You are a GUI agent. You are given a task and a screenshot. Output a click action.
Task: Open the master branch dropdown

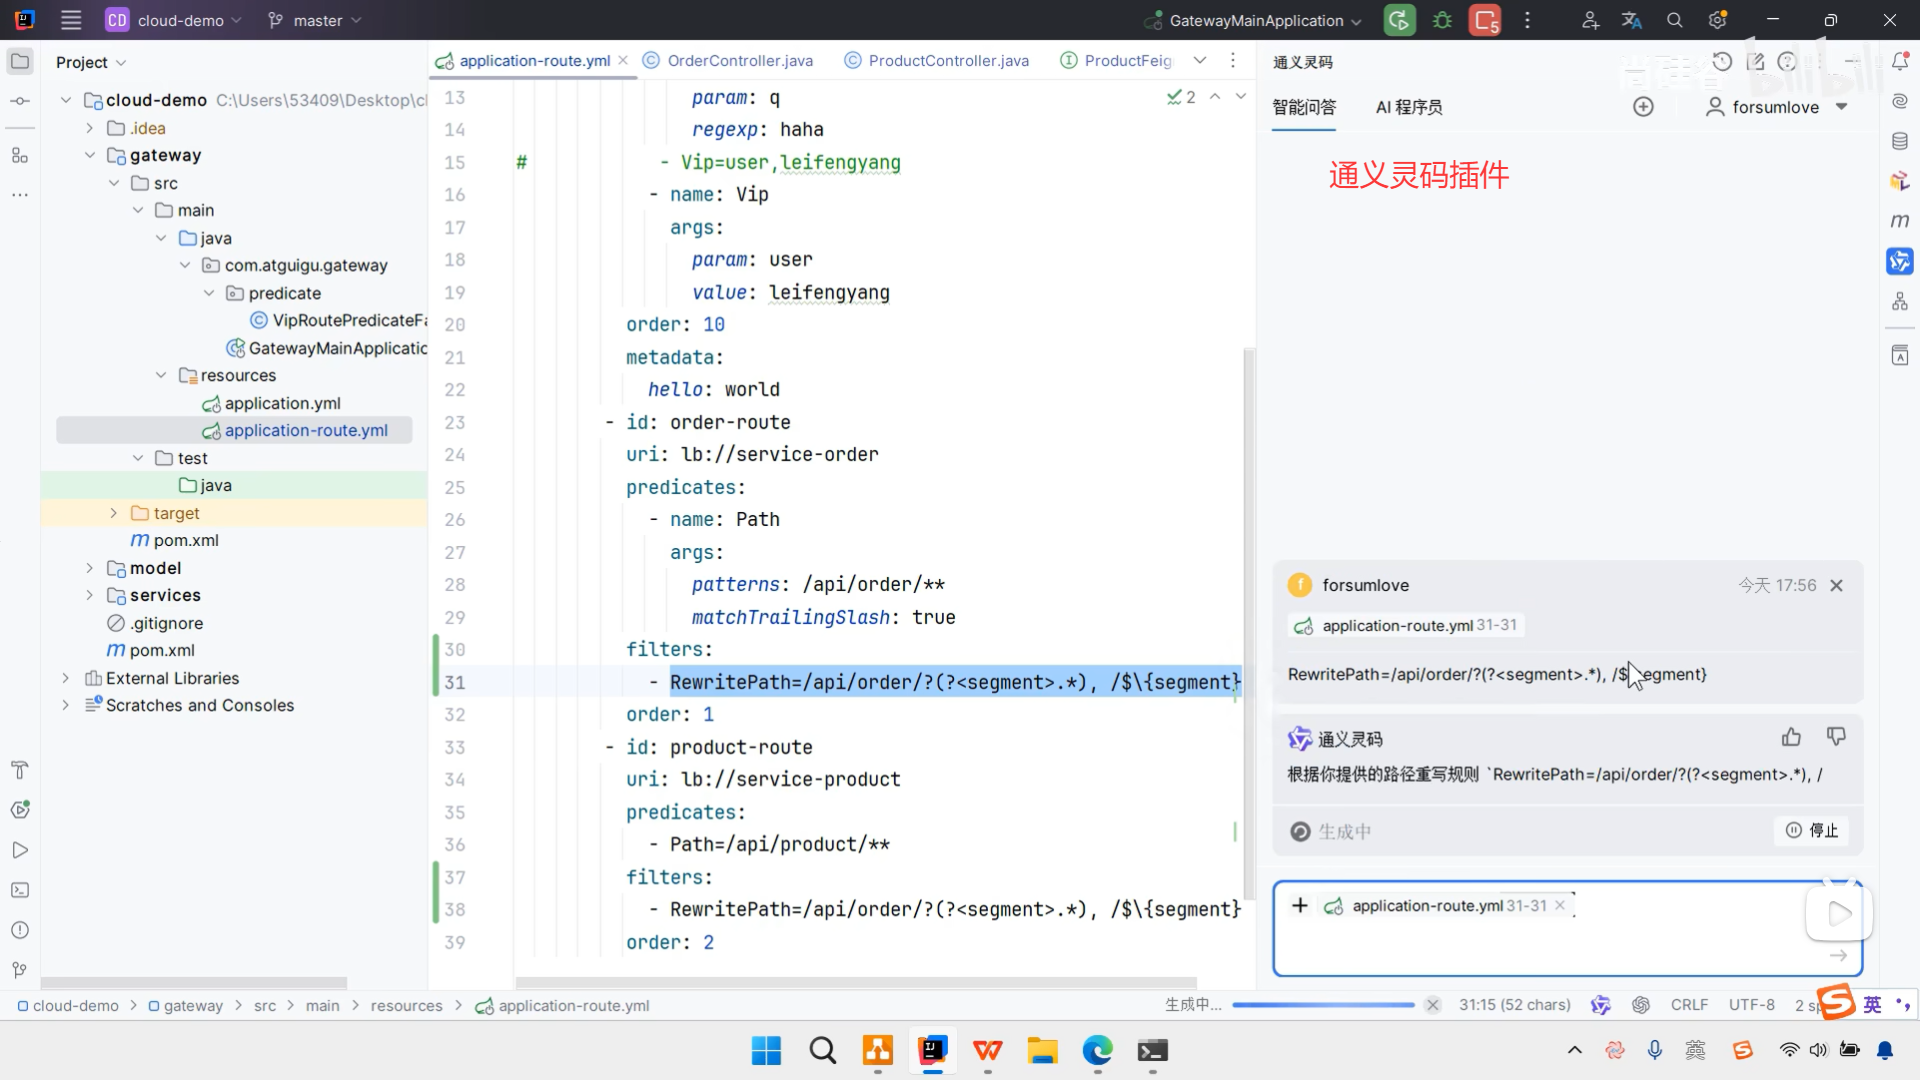click(316, 20)
